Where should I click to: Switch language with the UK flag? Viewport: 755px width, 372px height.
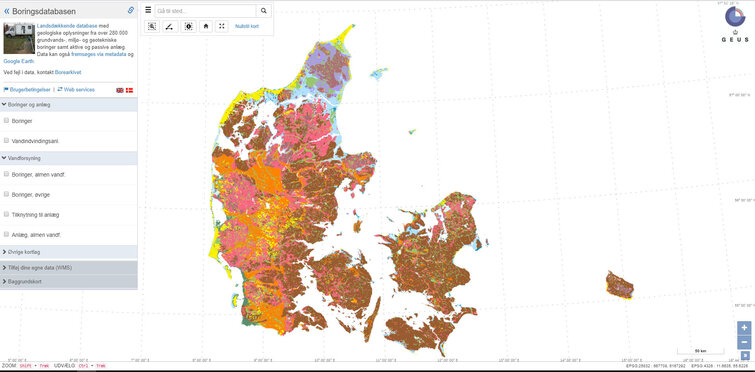coord(120,90)
